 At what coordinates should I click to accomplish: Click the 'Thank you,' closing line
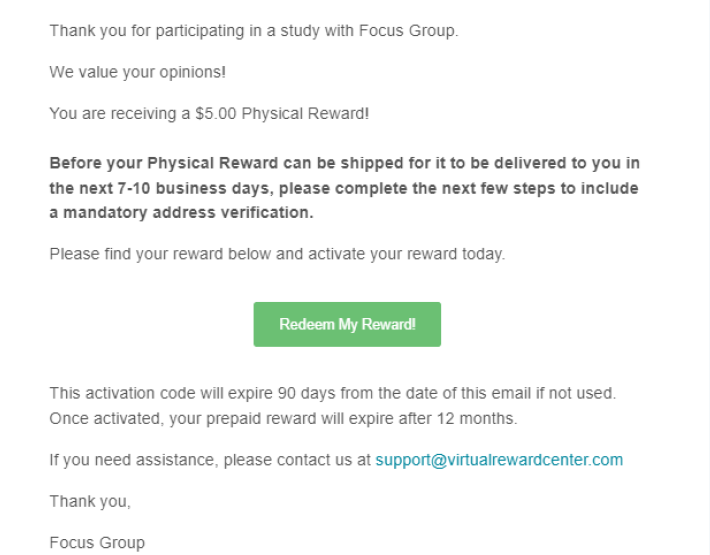pos(90,501)
